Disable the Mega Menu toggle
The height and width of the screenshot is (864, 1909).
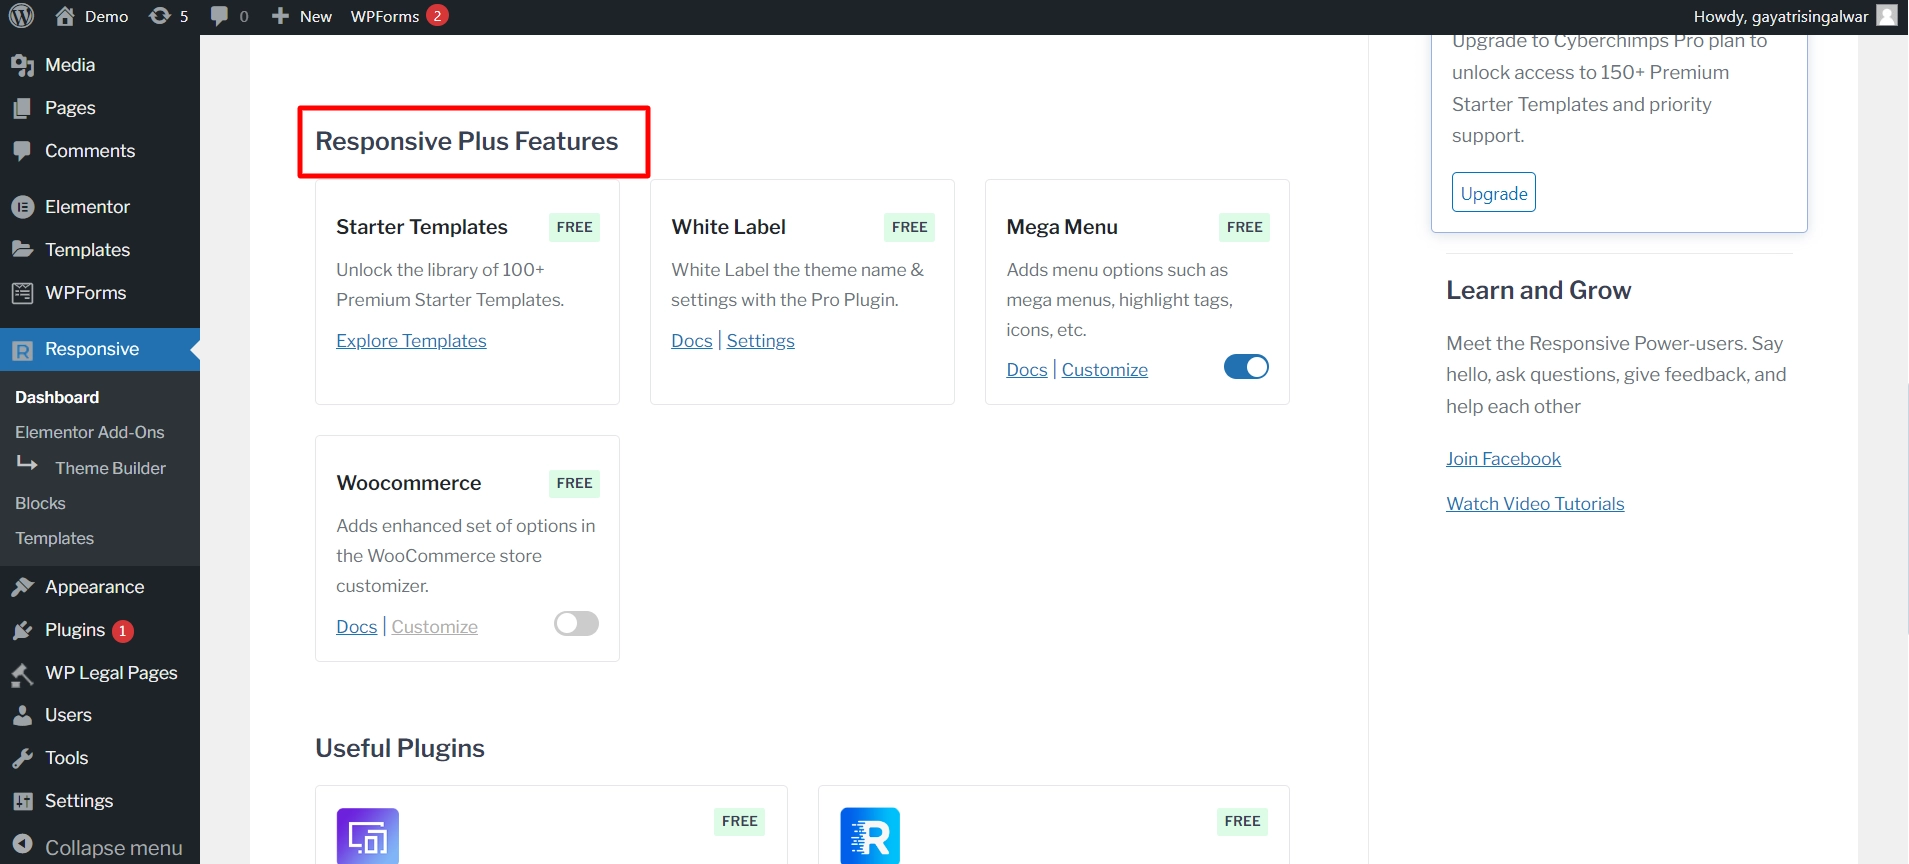pyautogui.click(x=1246, y=367)
